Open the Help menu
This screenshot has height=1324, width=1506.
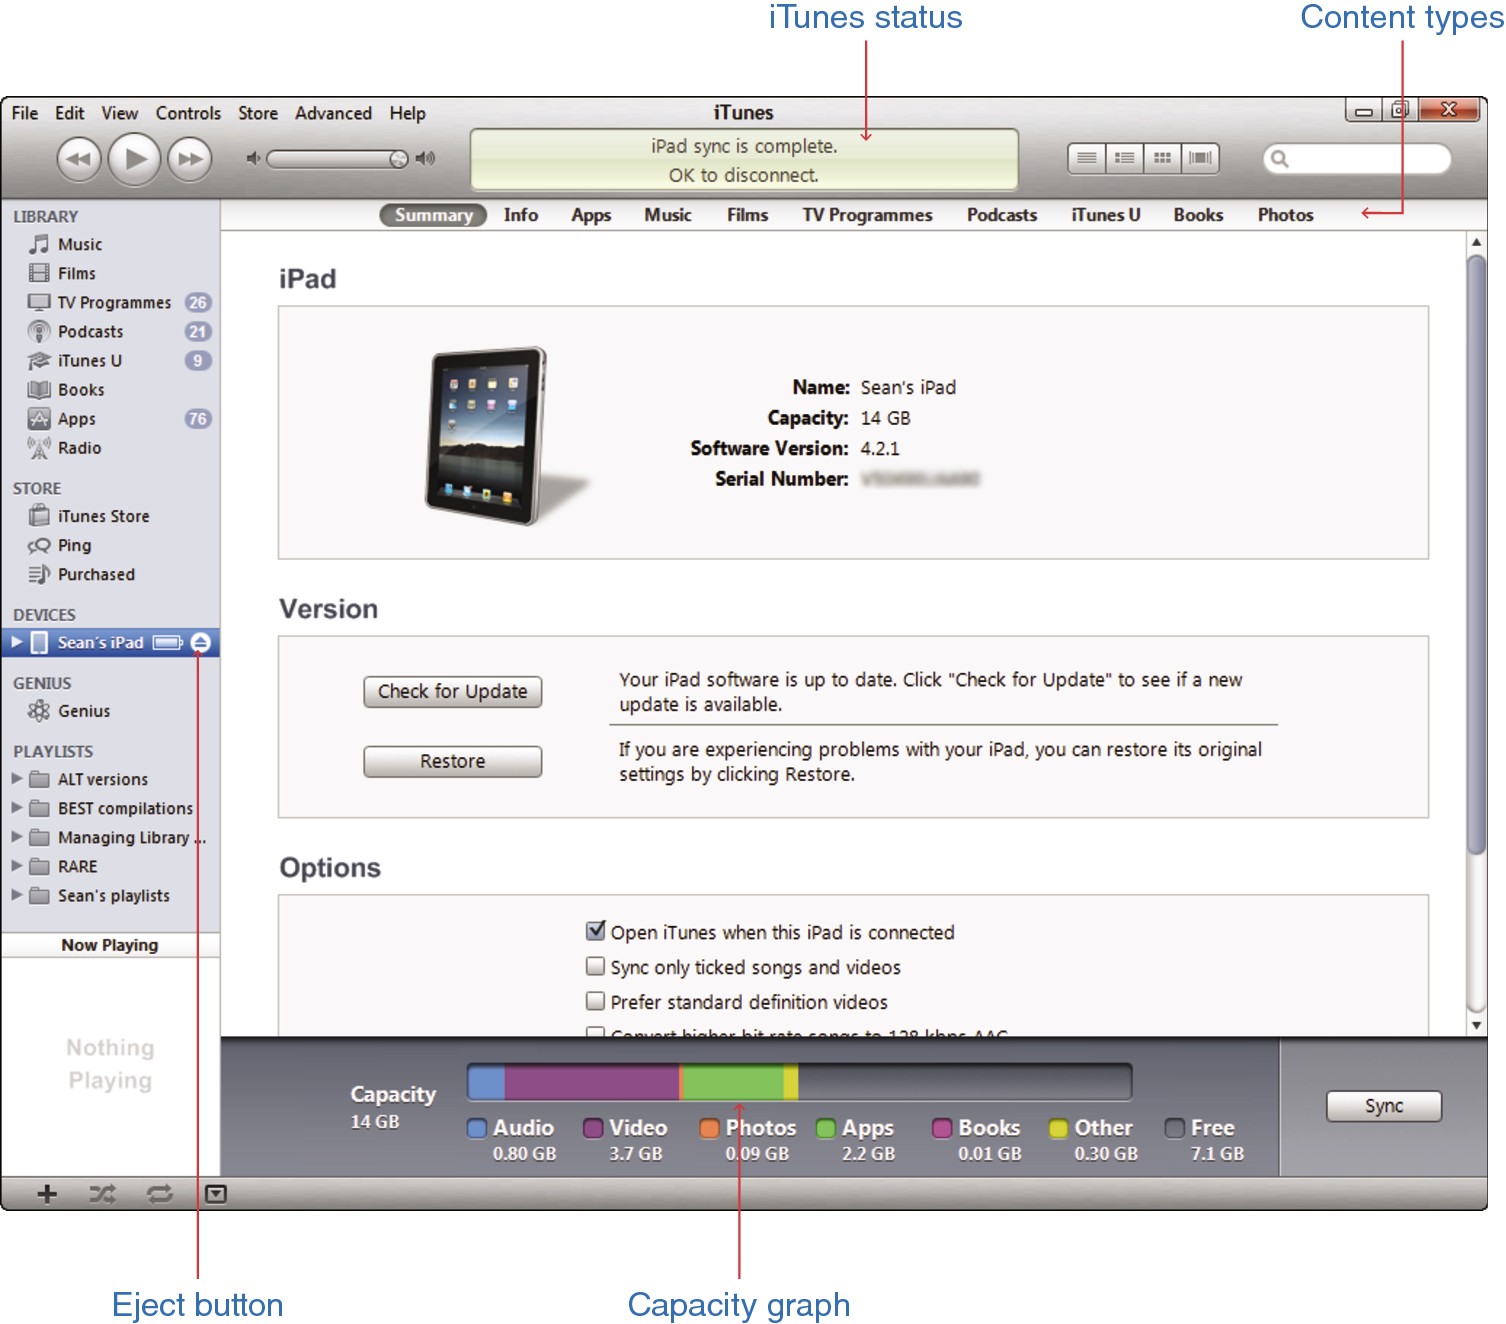point(408,113)
